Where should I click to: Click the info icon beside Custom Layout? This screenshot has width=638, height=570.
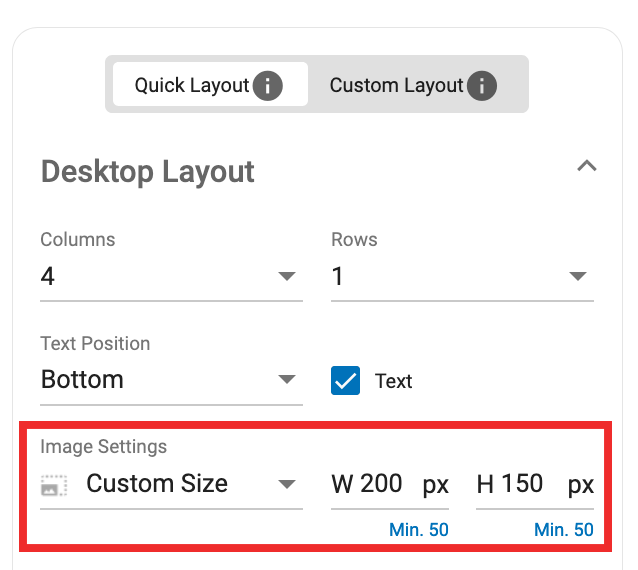482,86
